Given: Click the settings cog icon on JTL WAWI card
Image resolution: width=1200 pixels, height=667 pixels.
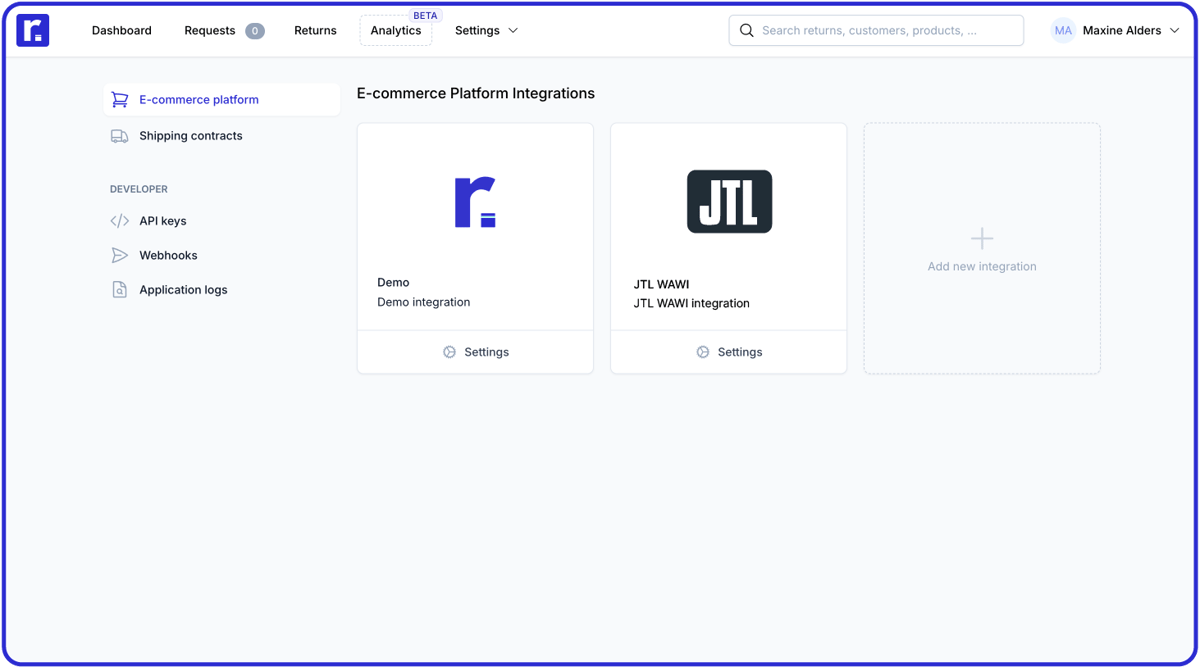Looking at the screenshot, I should tap(703, 352).
